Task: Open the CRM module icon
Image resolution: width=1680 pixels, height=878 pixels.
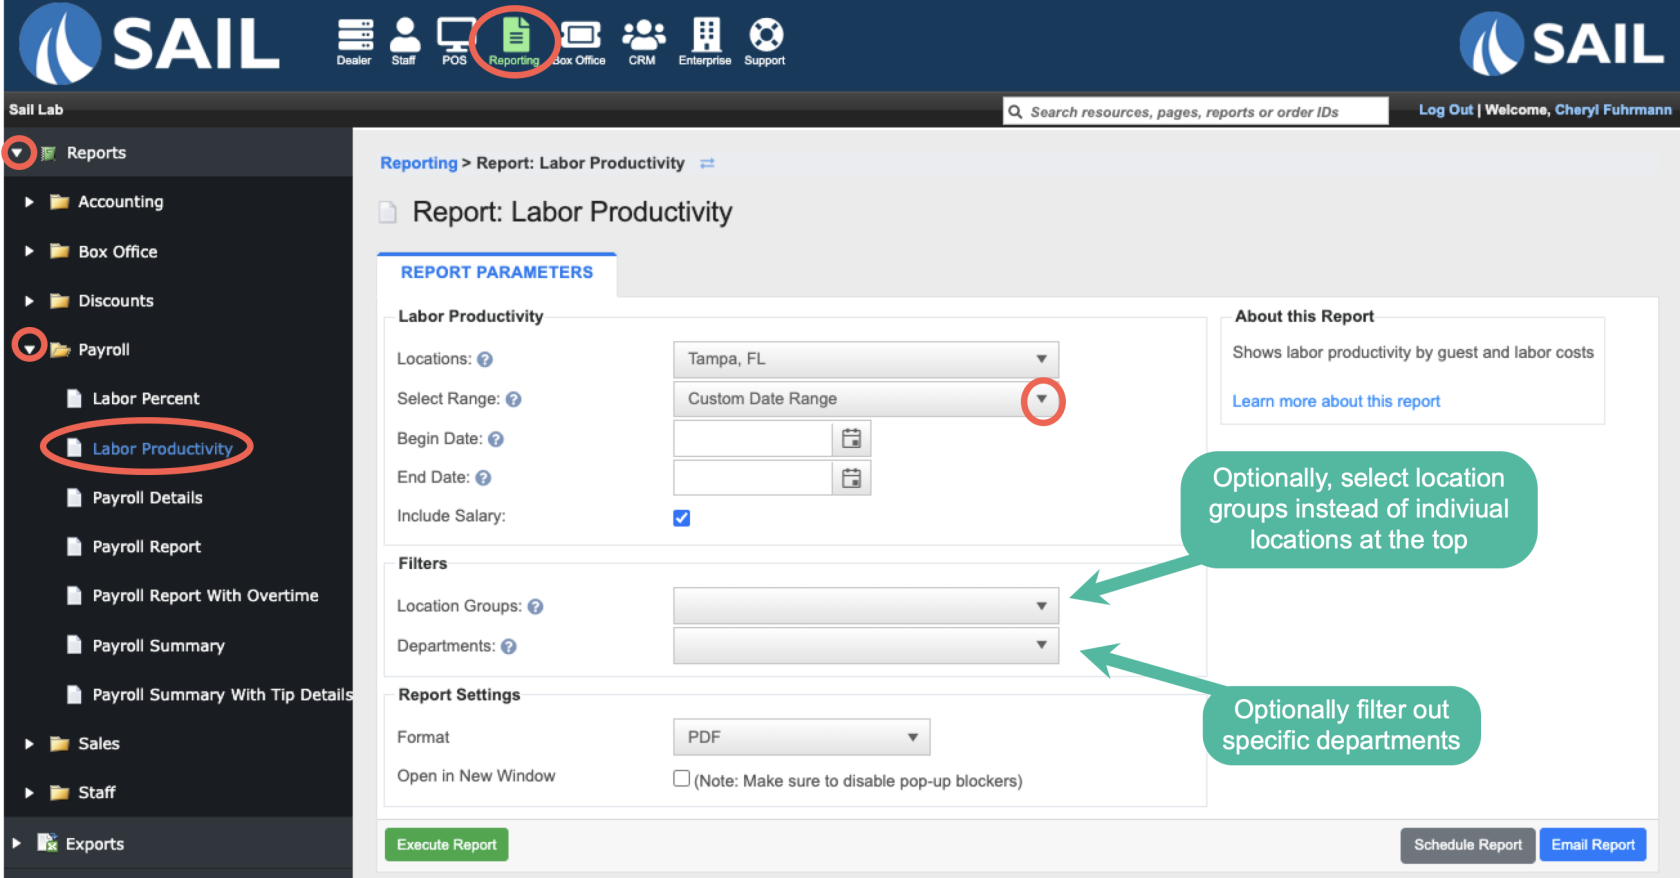Action: click(643, 42)
